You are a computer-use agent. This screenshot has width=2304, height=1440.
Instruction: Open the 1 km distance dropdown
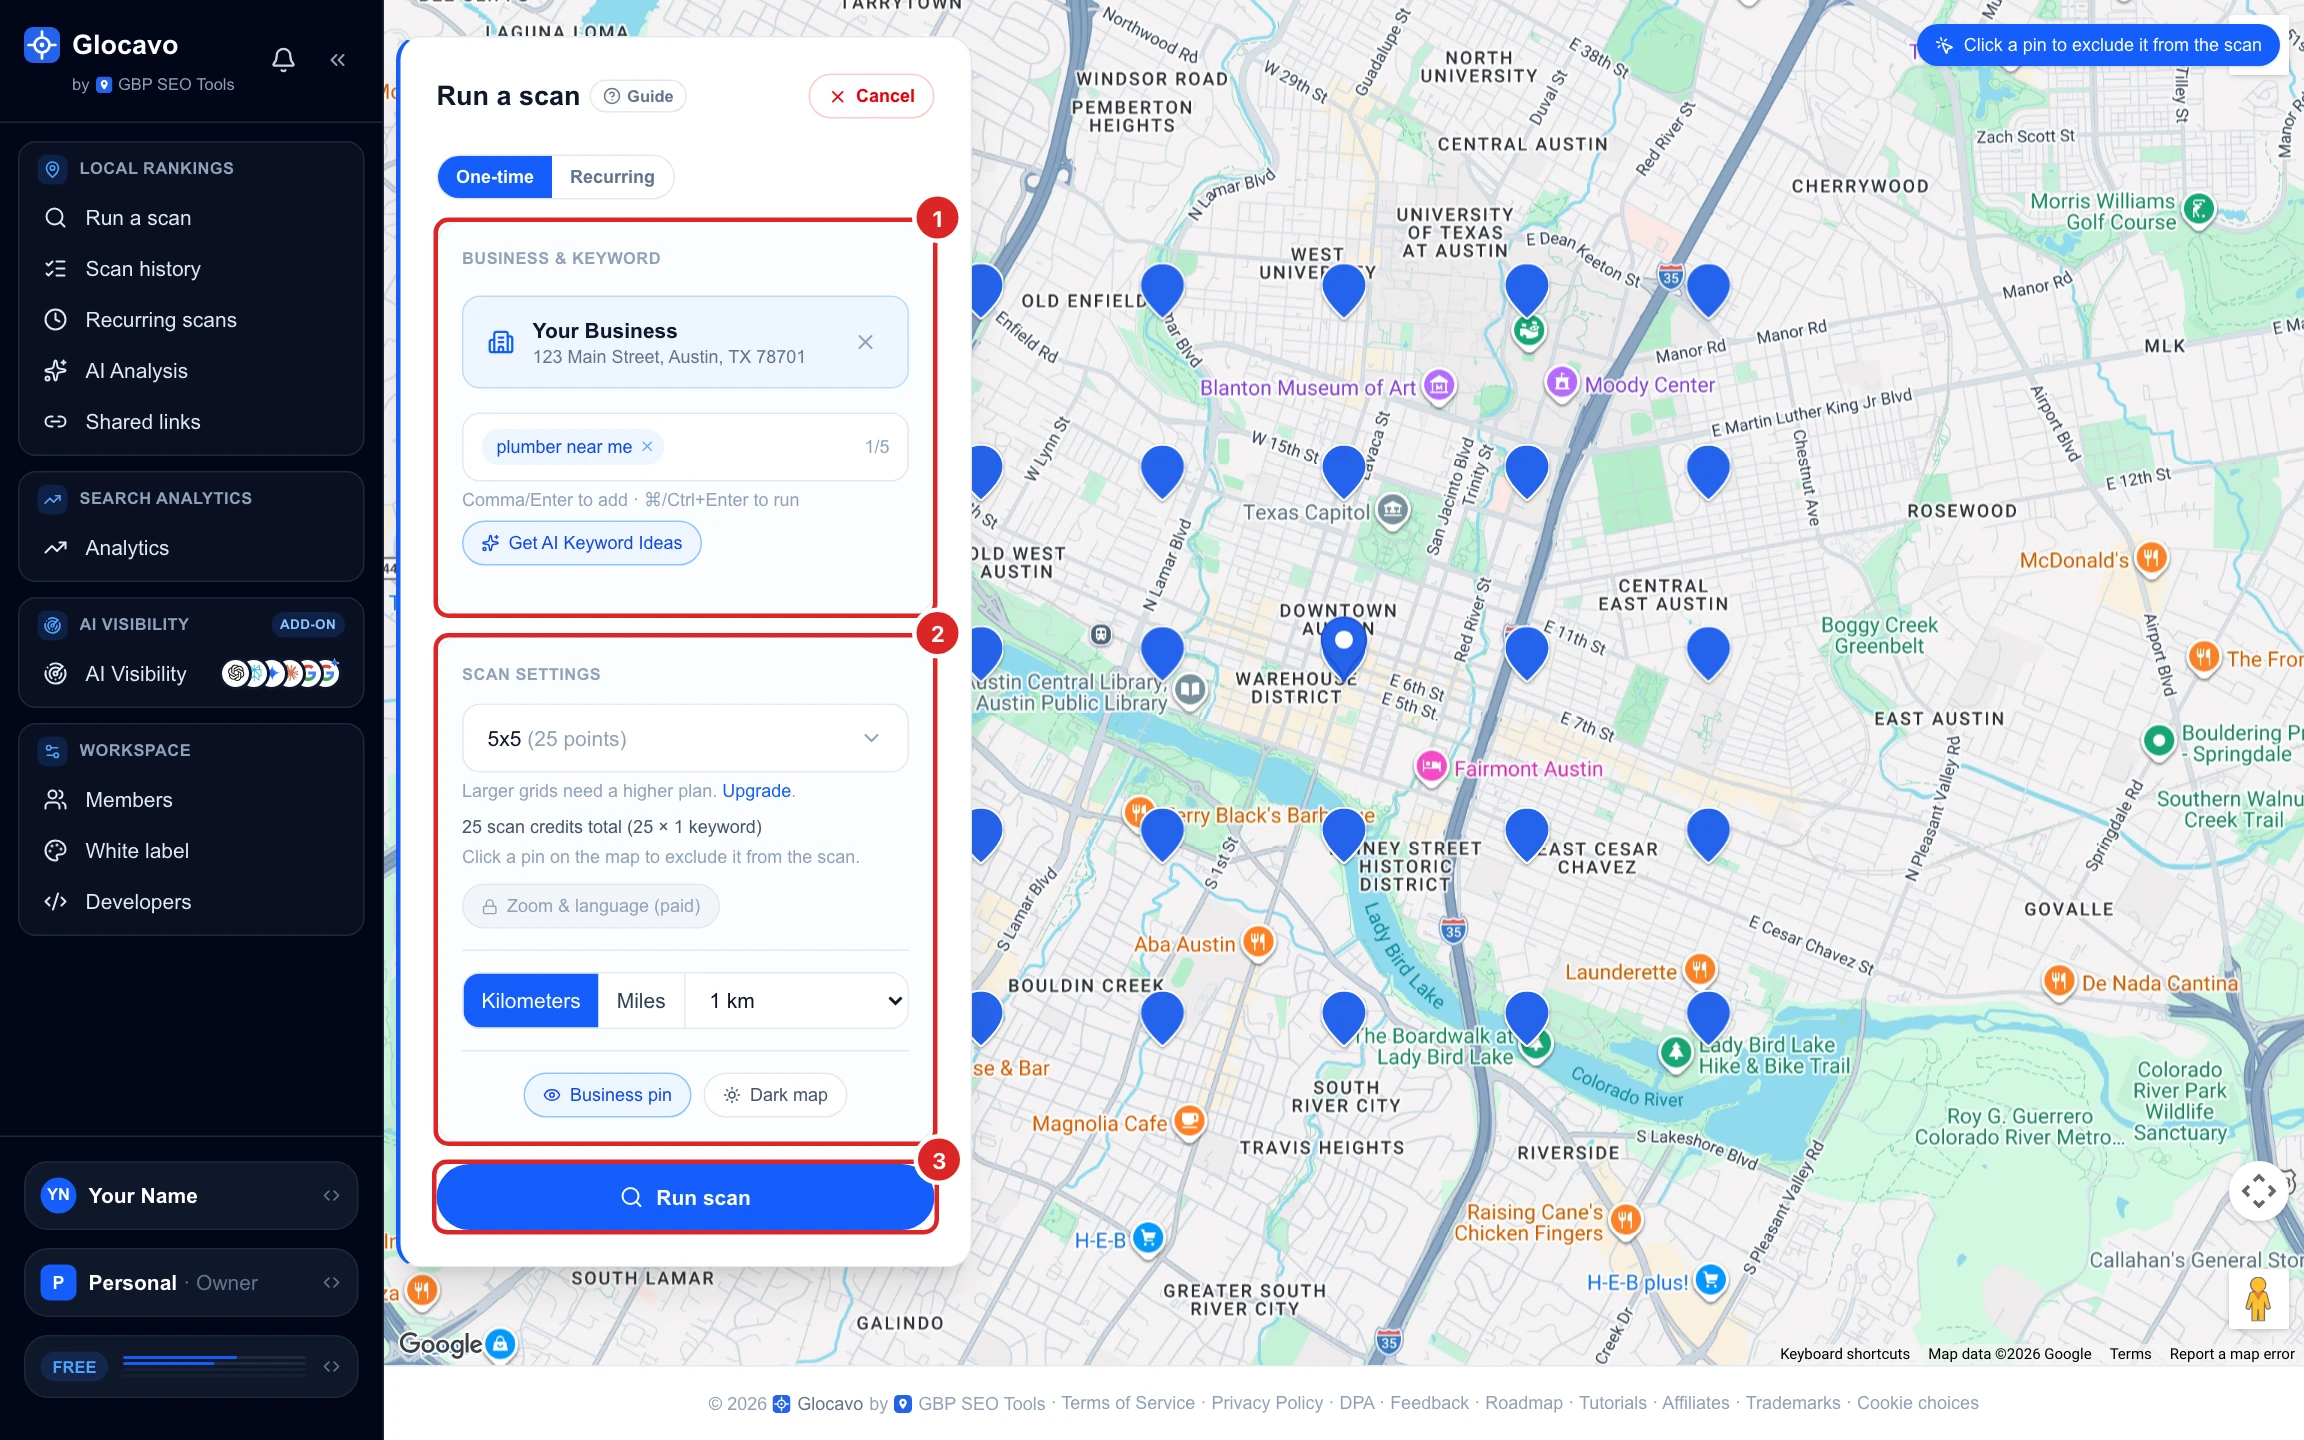point(797,1001)
